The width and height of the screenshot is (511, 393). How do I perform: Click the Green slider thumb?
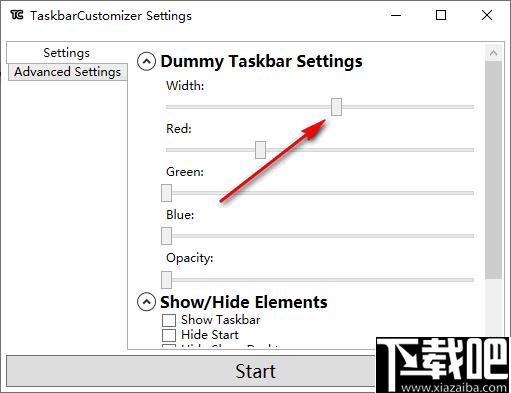pos(166,193)
